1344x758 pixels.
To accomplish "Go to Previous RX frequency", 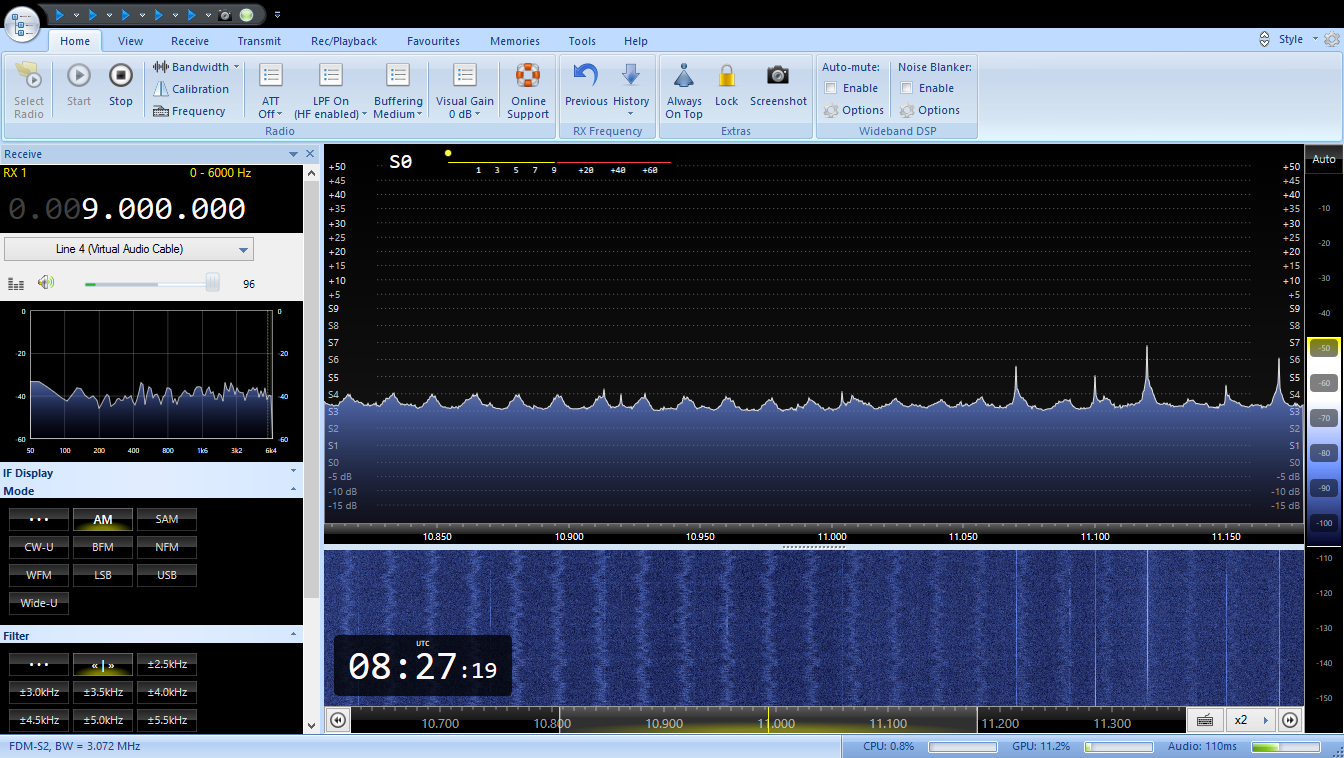I will [585, 77].
